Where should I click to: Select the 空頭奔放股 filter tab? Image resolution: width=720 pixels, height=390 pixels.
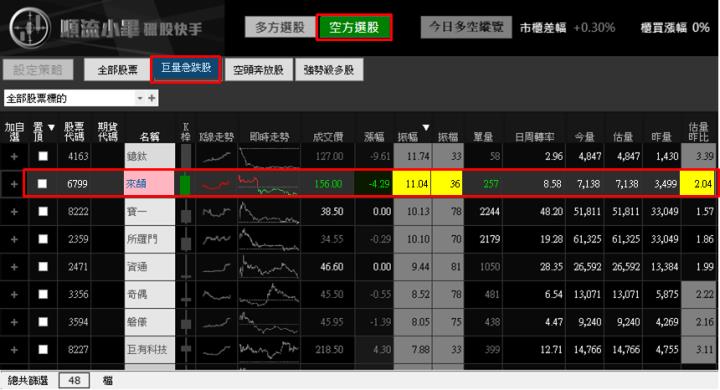258,70
